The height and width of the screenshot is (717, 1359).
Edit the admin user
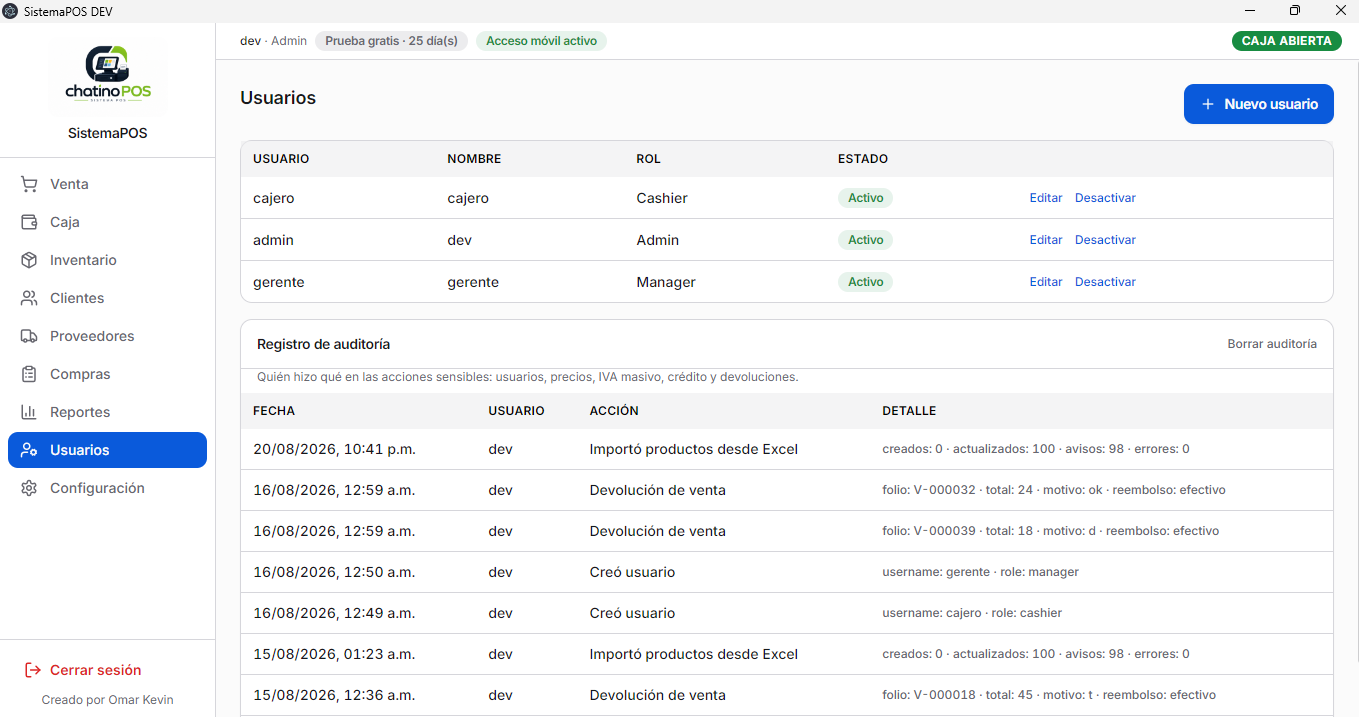1046,240
